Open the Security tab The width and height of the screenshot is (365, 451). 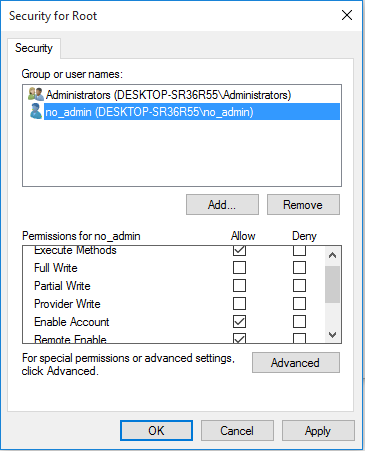(34, 48)
